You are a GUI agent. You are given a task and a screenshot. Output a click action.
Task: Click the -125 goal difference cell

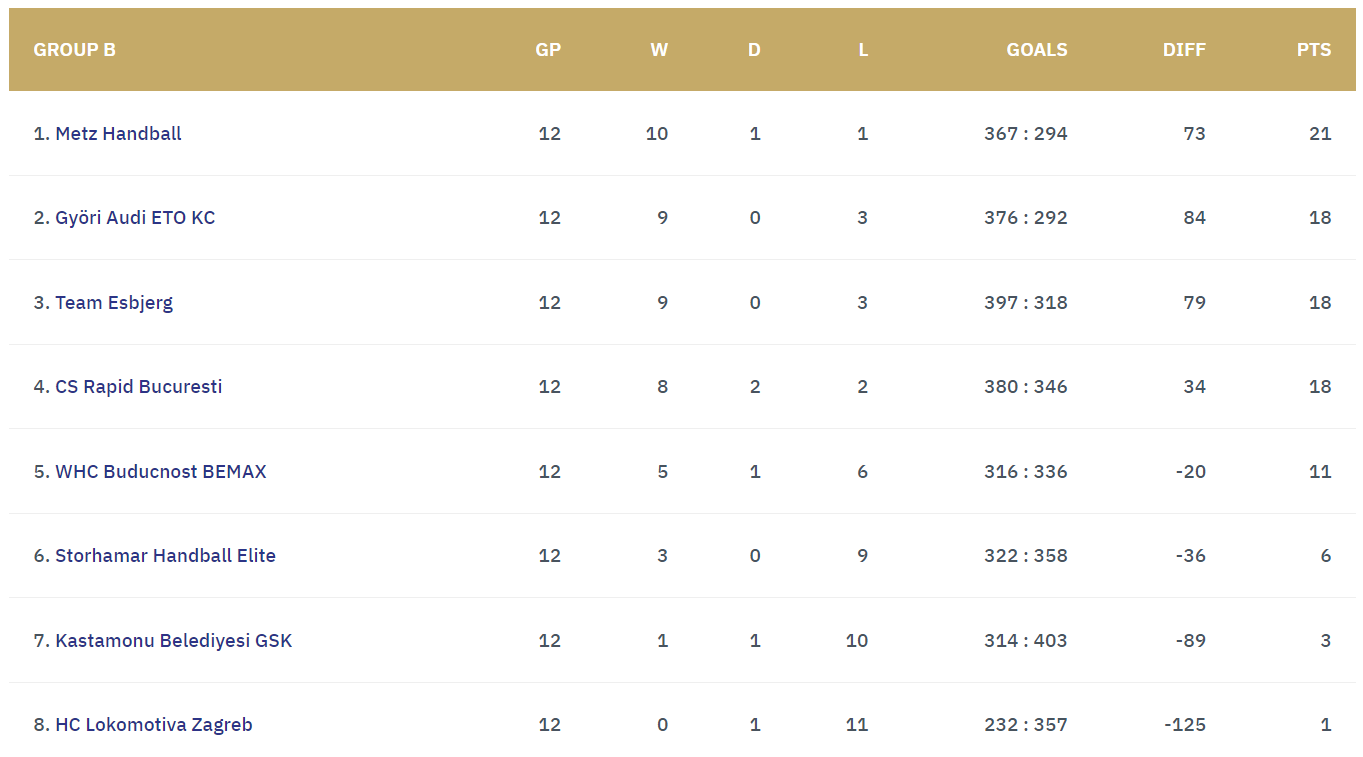(1185, 725)
